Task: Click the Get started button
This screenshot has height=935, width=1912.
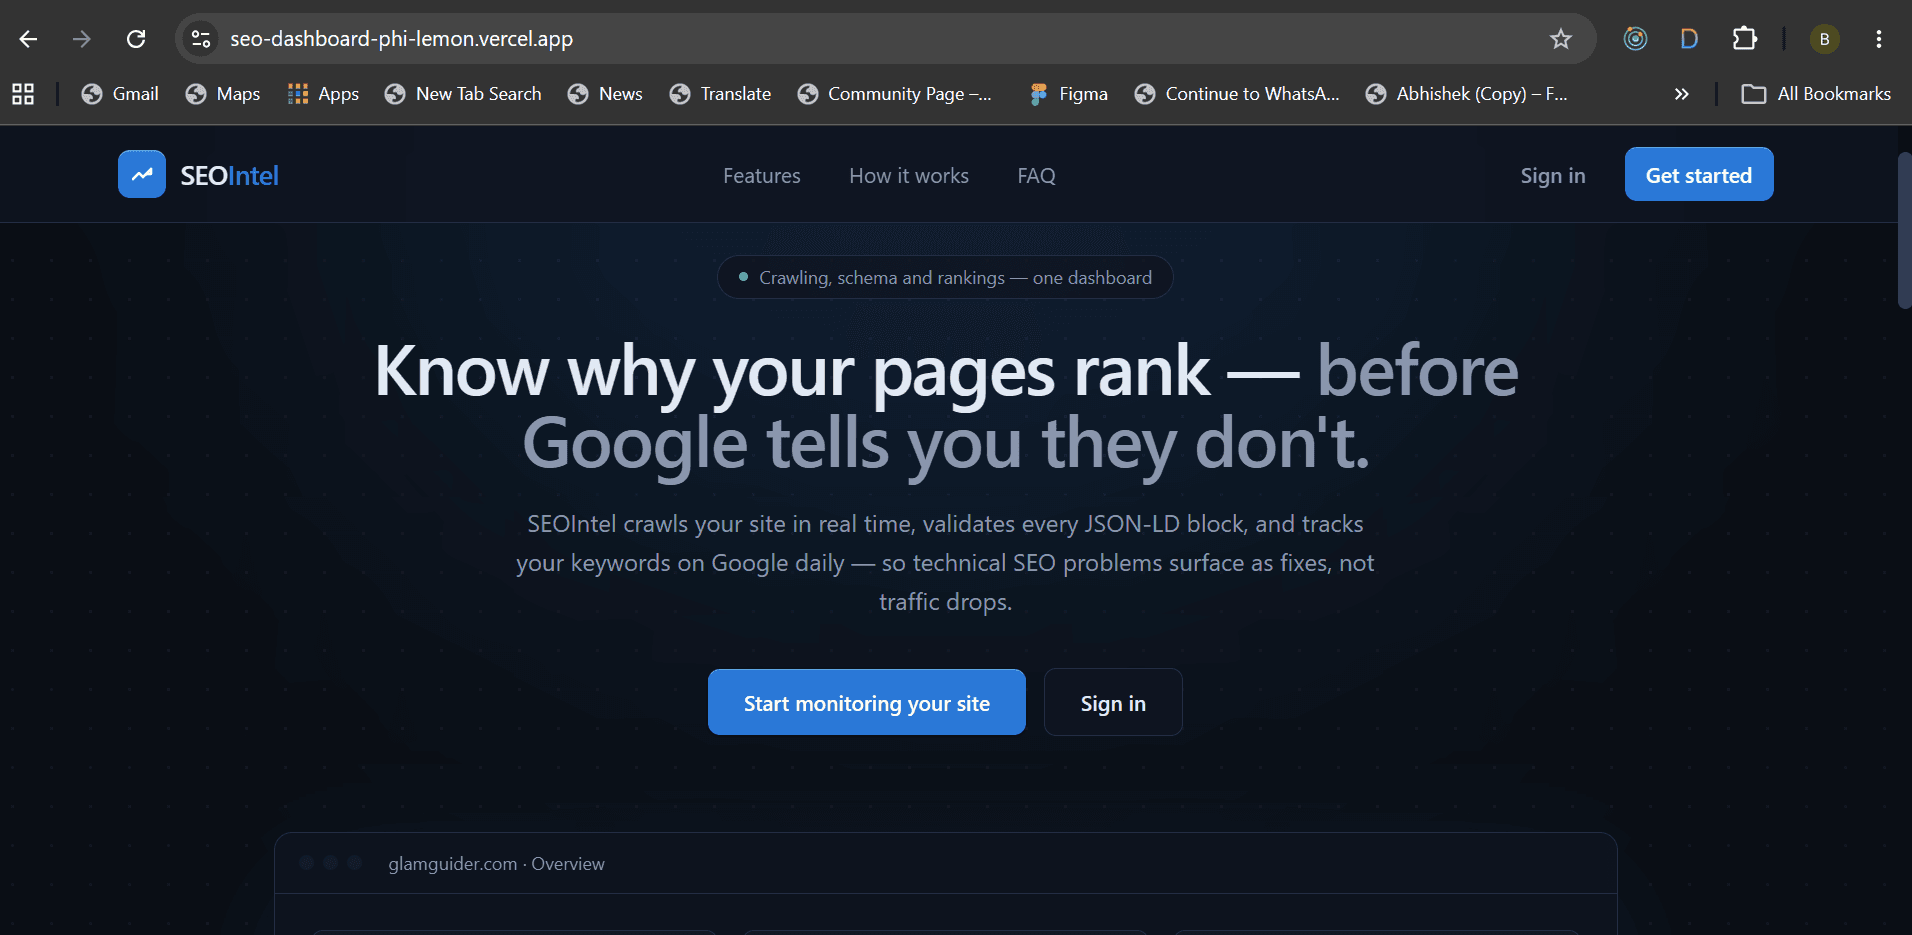Action: (1699, 174)
